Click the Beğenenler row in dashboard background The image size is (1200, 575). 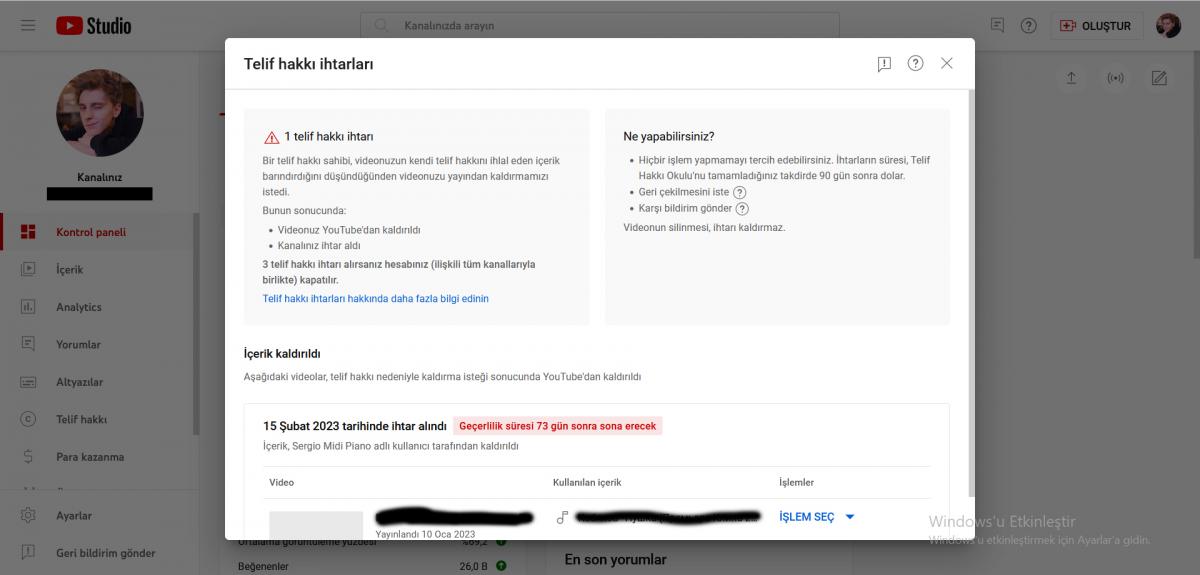pyautogui.click(x=372, y=566)
